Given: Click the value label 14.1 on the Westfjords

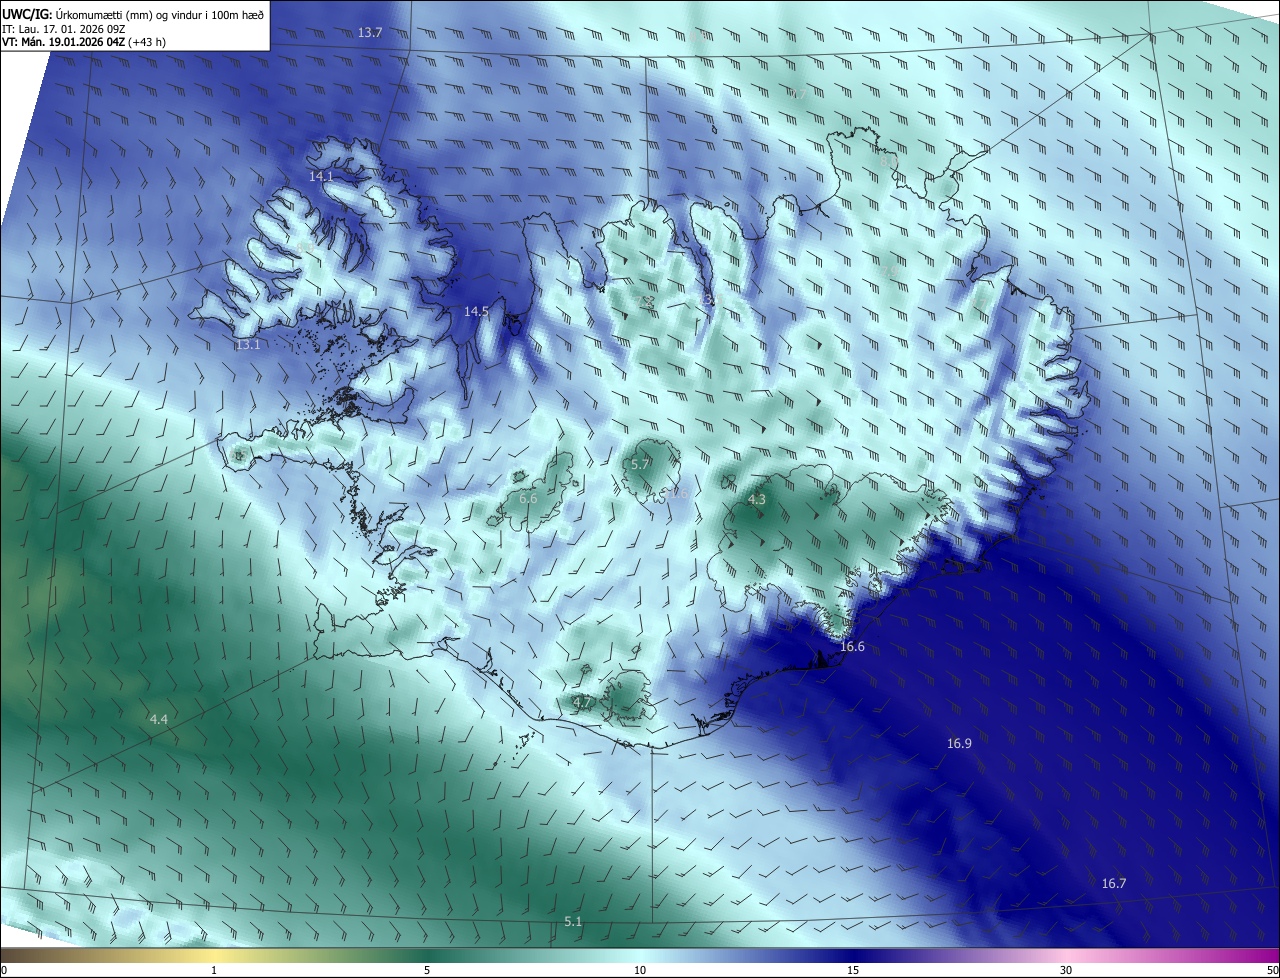Looking at the screenshot, I should (321, 176).
